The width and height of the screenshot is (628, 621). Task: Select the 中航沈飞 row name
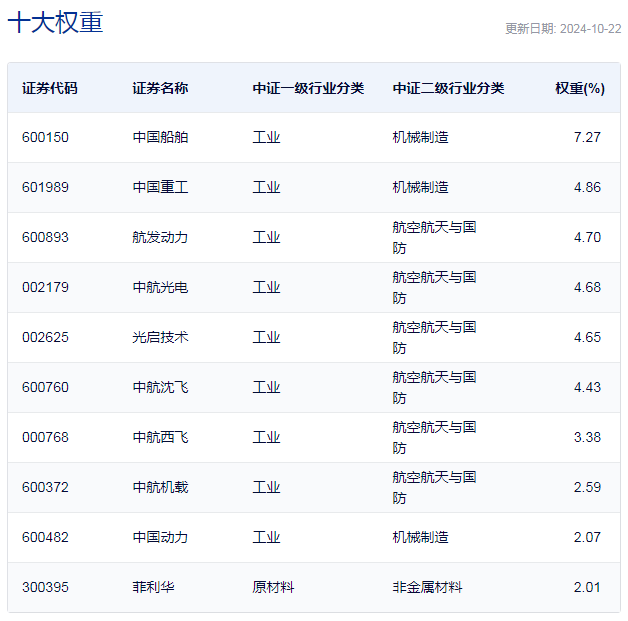(x=160, y=387)
